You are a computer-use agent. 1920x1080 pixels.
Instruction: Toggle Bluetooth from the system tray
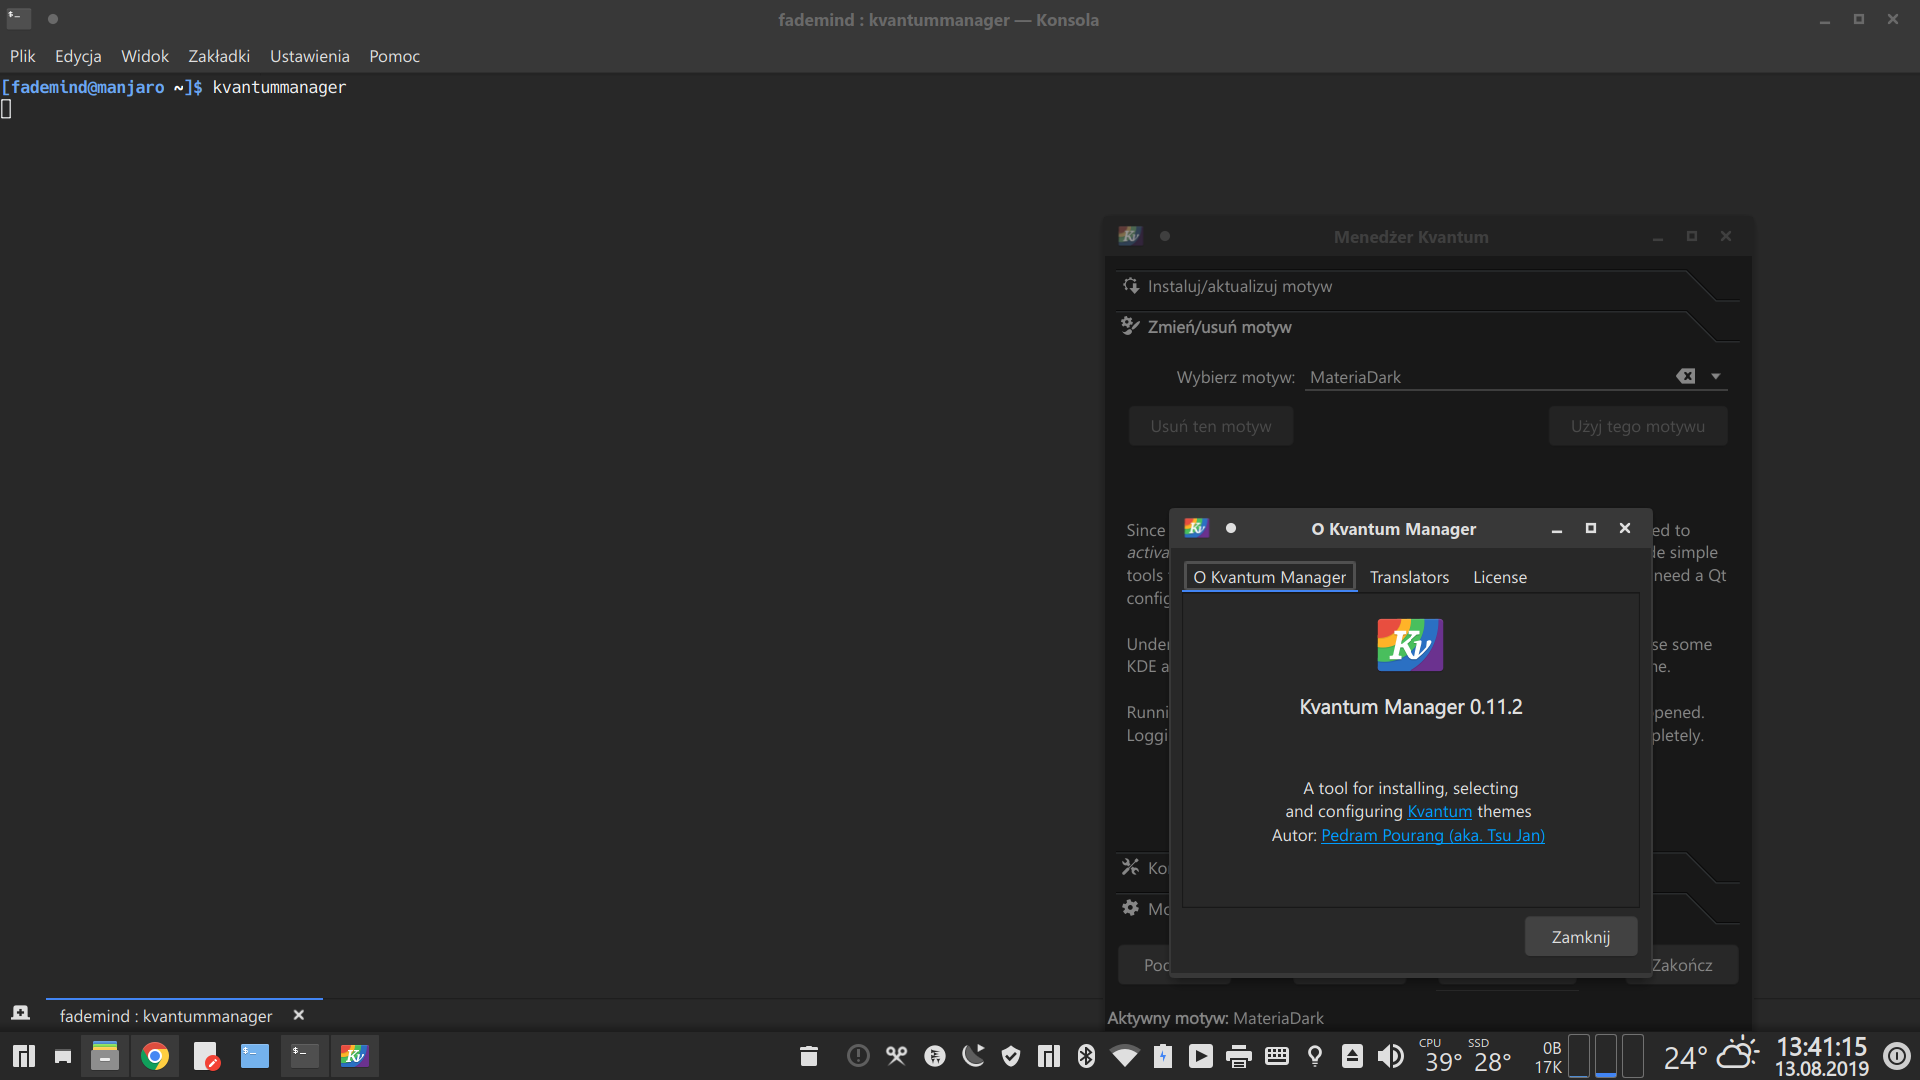coord(1086,1055)
